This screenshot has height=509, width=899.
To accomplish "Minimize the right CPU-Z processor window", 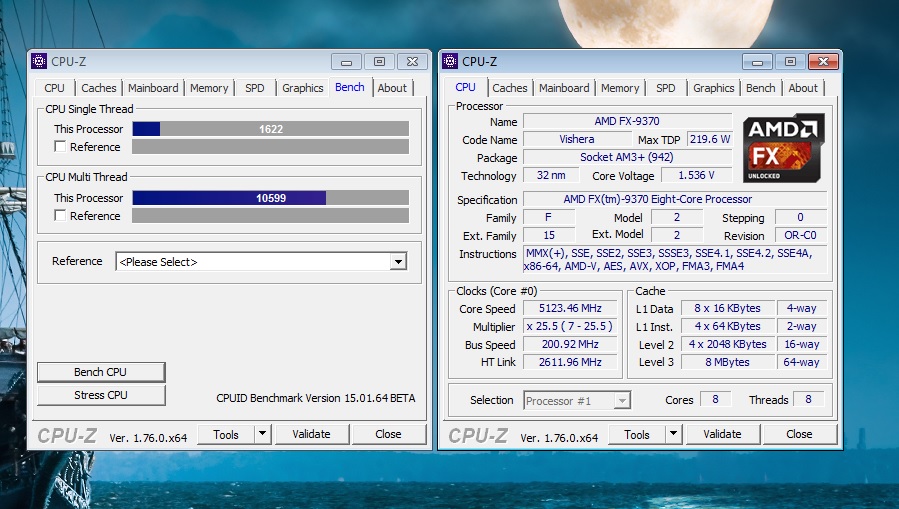I will (x=757, y=61).
